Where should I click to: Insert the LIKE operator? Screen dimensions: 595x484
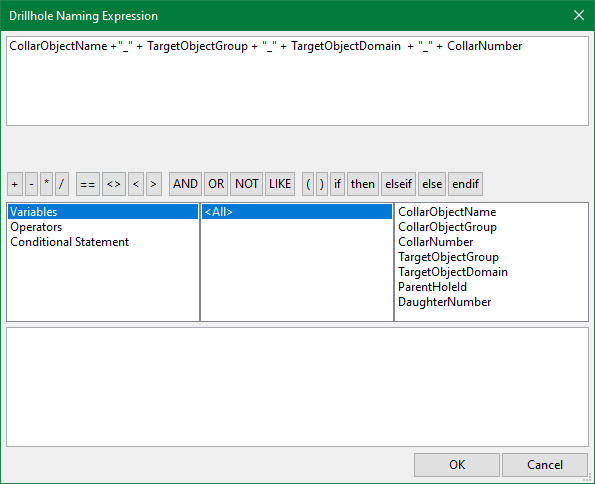[280, 184]
